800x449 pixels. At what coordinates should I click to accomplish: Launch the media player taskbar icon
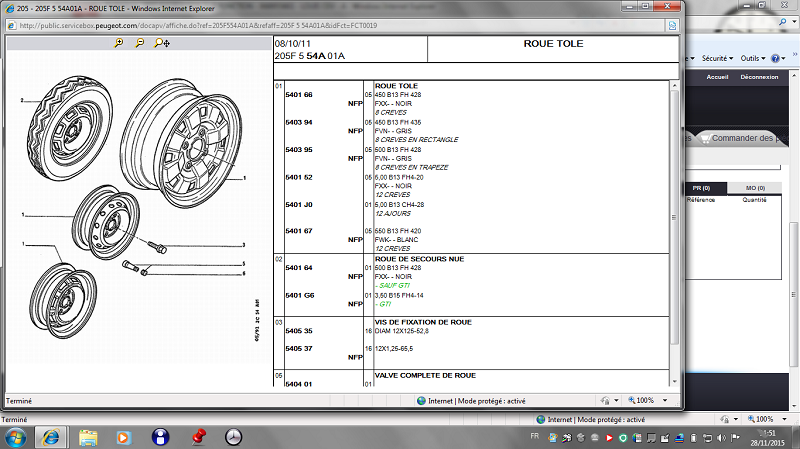click(x=123, y=437)
